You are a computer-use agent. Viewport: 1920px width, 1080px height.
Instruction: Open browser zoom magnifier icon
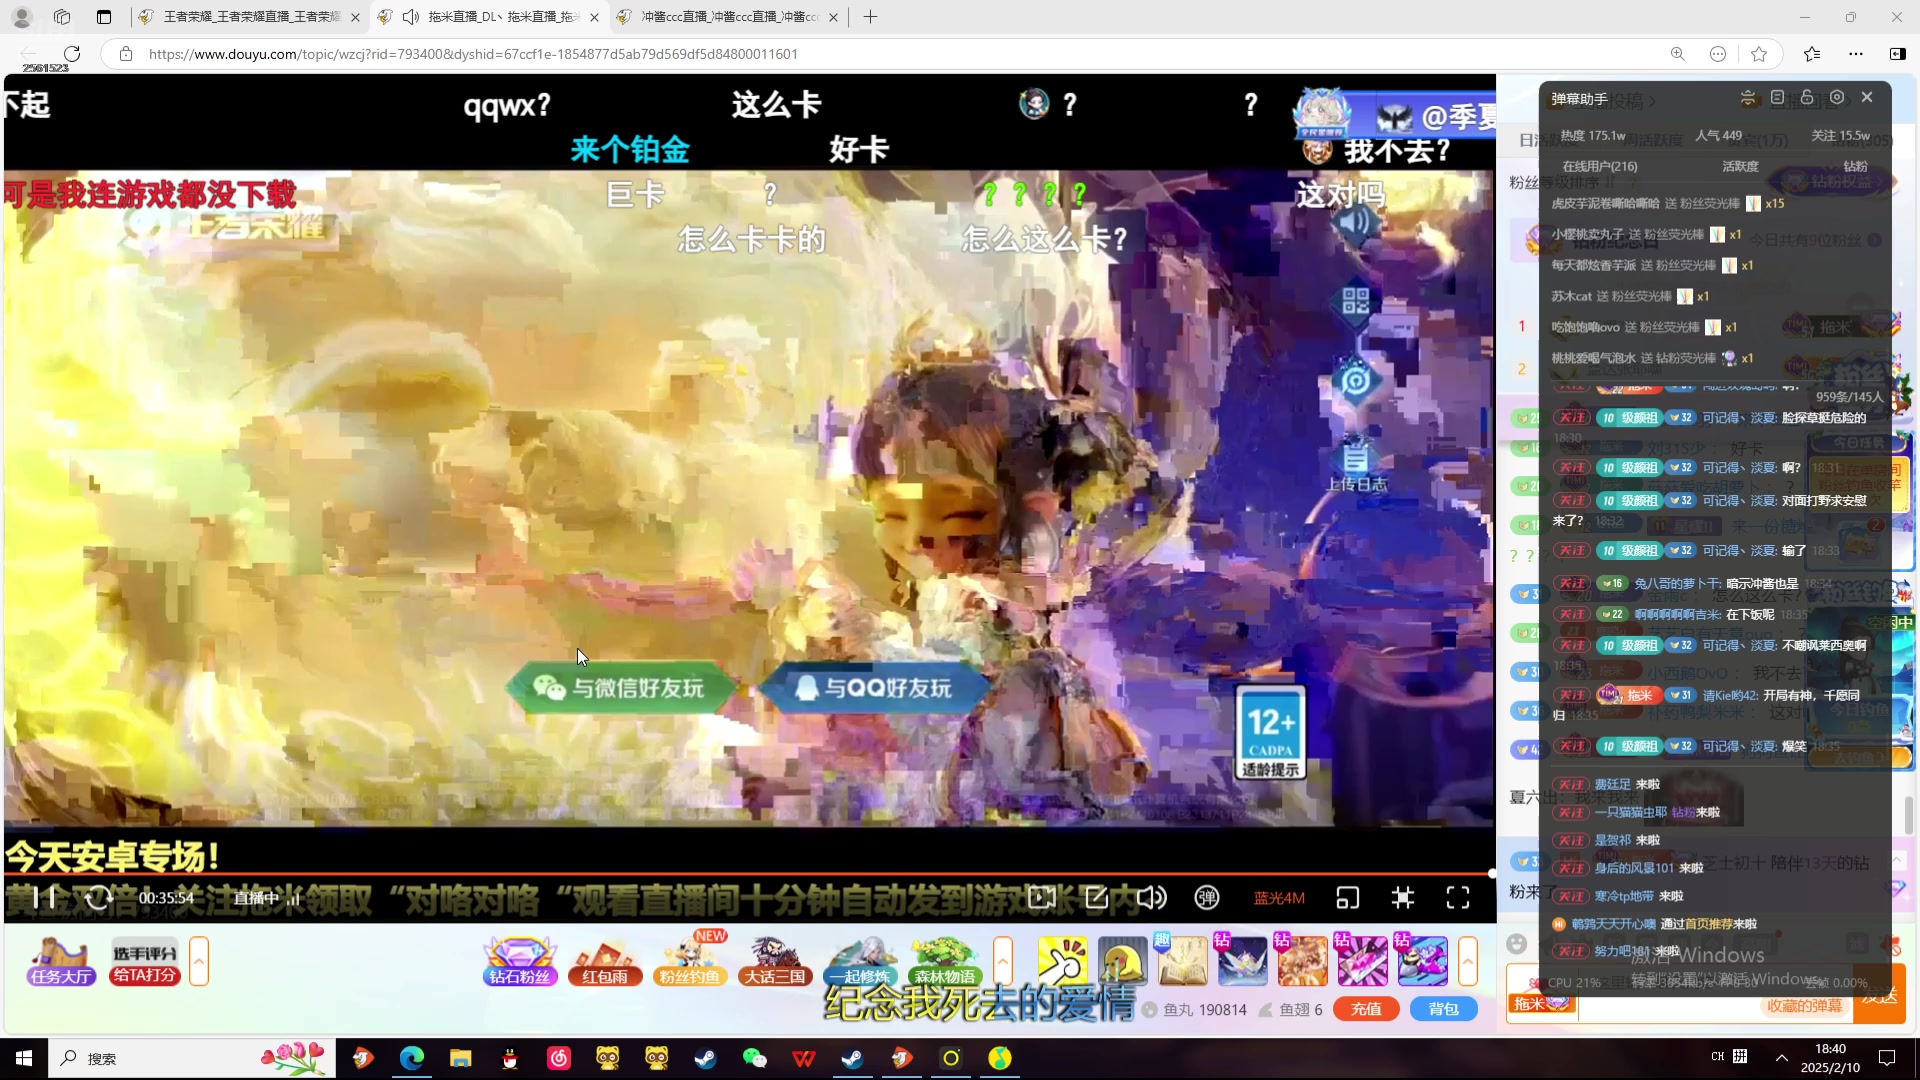tap(1678, 54)
